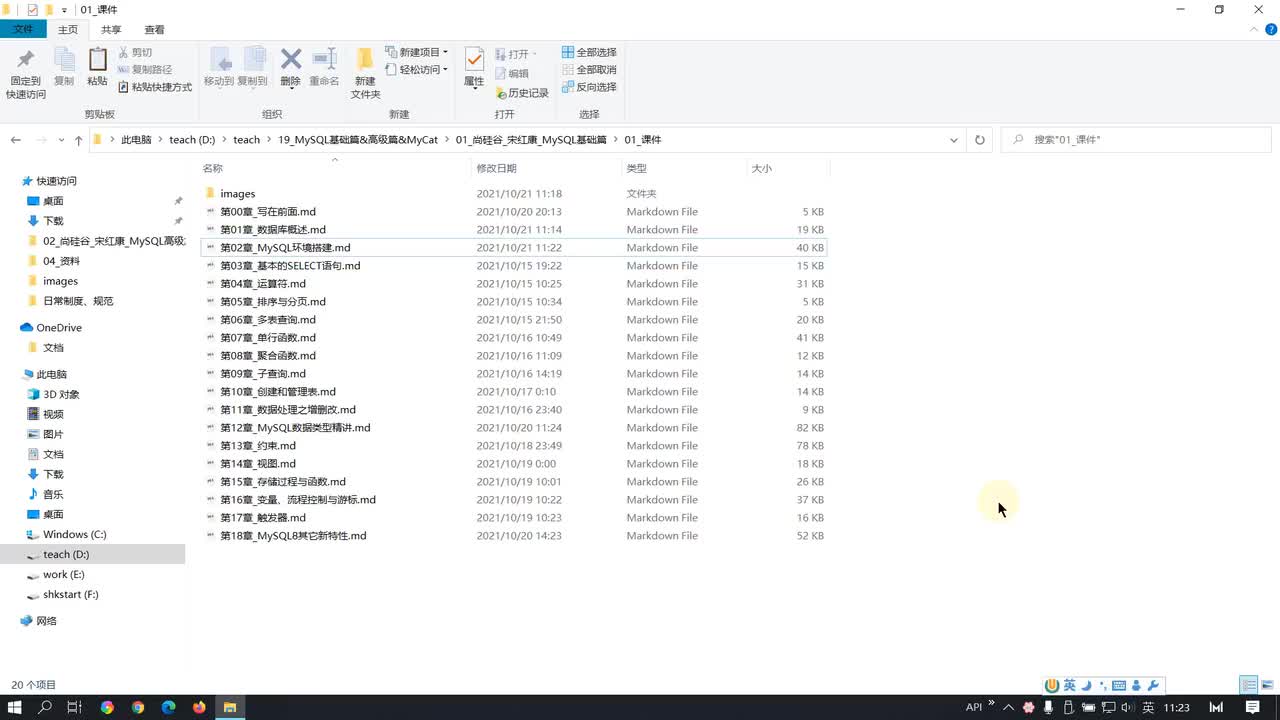
Task: Switch to the View (查看) ribbon tab
Action: click(x=155, y=30)
